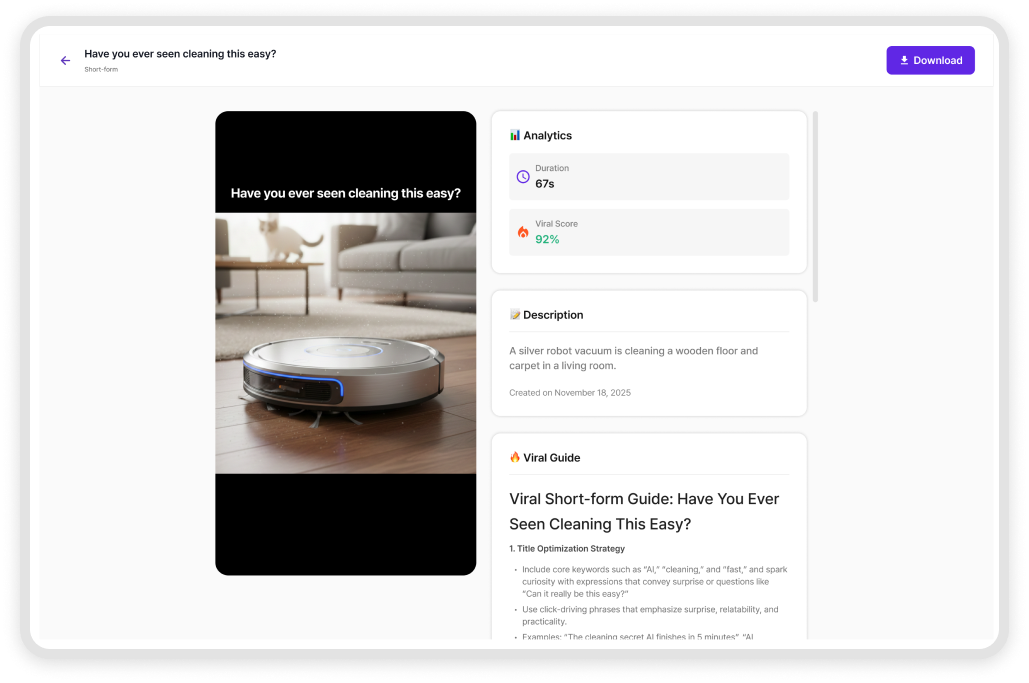Image resolution: width=1029 pixels, height=683 pixels.
Task: Click the bar chart icon beside Analytics
Action: pyautogui.click(x=515, y=135)
